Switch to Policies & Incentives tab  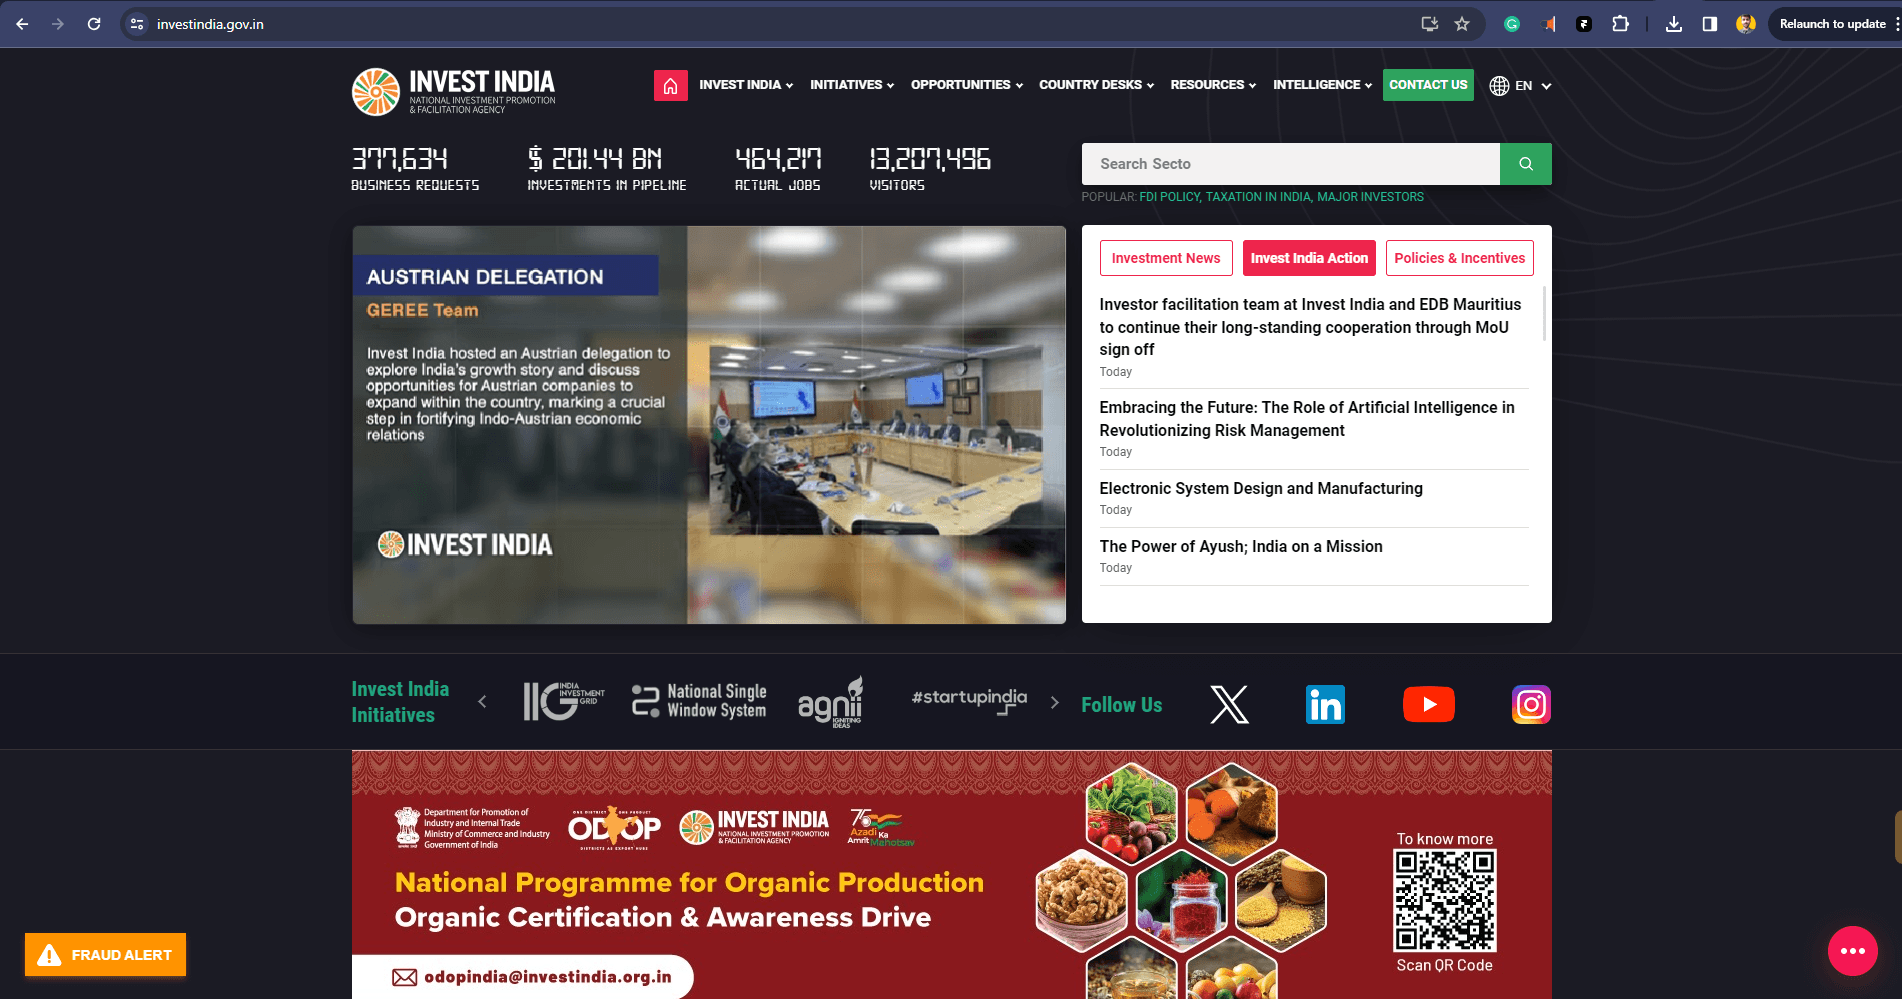pos(1459,258)
